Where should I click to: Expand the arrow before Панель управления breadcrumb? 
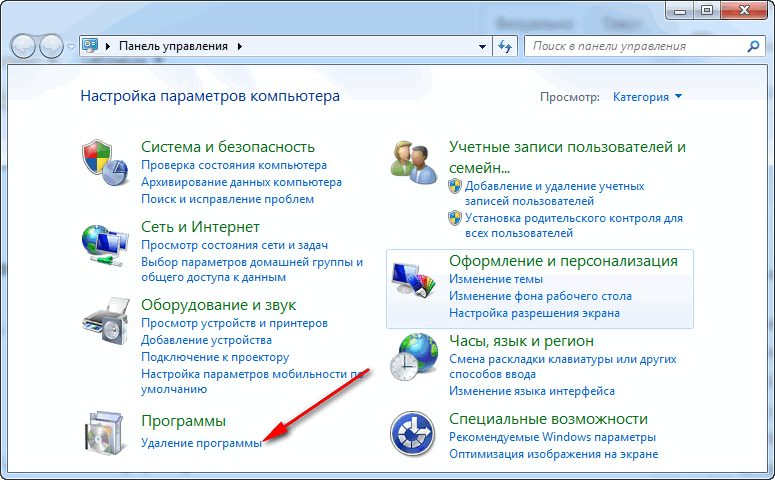[x=108, y=46]
